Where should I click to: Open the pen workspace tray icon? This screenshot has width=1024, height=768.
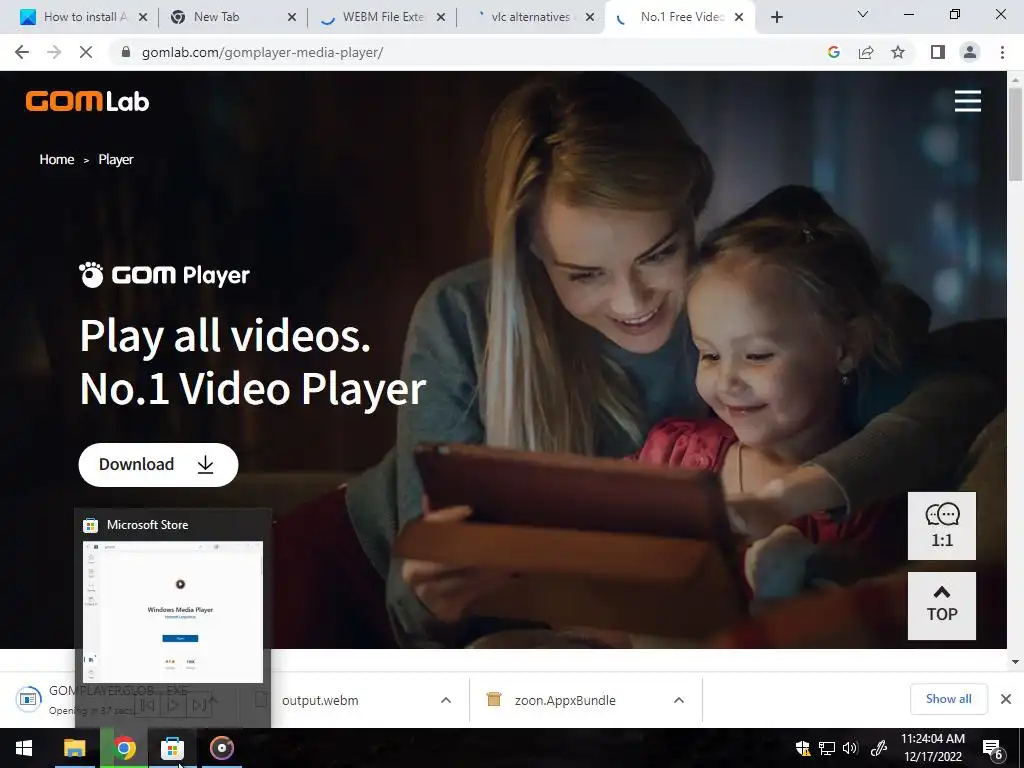[x=878, y=748]
